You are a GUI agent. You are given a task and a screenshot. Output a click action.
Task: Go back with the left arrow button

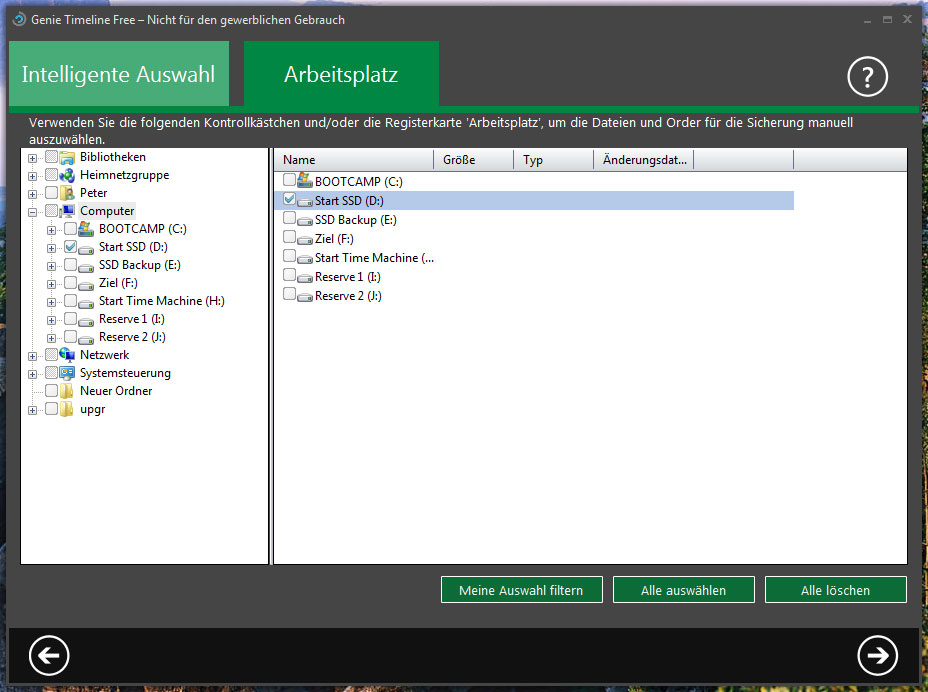tap(49, 655)
